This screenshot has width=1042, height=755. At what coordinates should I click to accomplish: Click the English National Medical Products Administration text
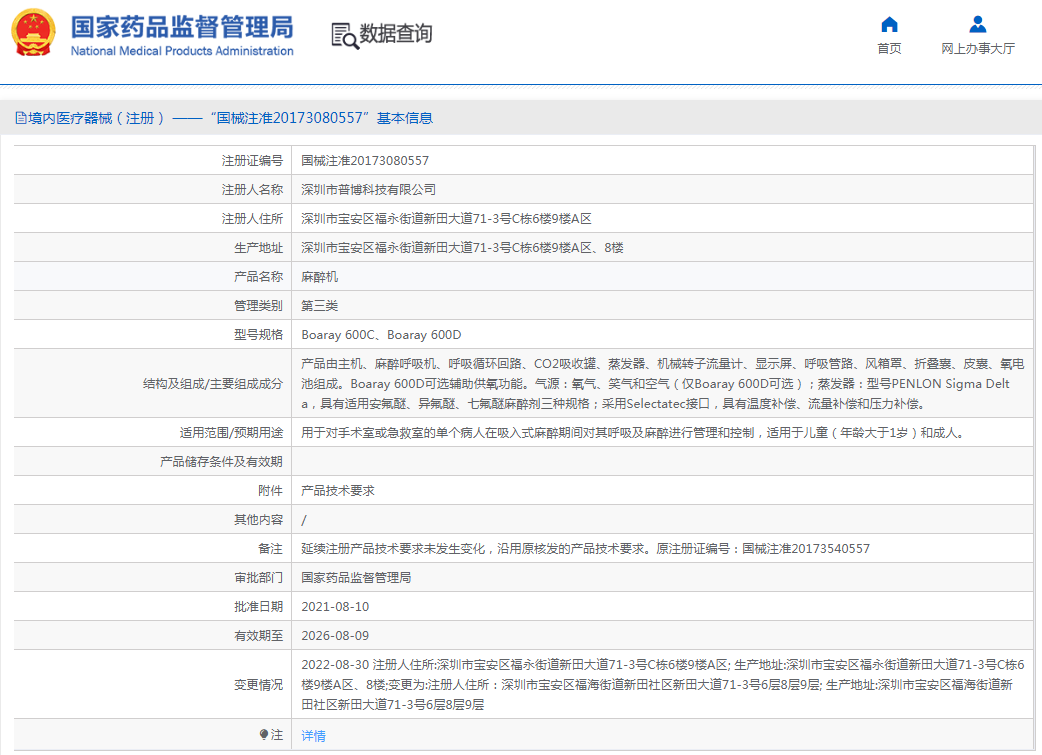coord(182,51)
